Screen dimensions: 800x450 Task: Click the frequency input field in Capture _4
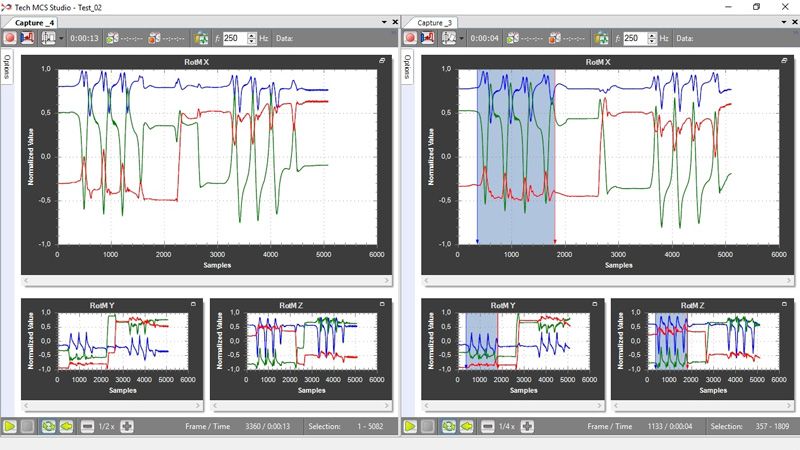pyautogui.click(x=232, y=38)
